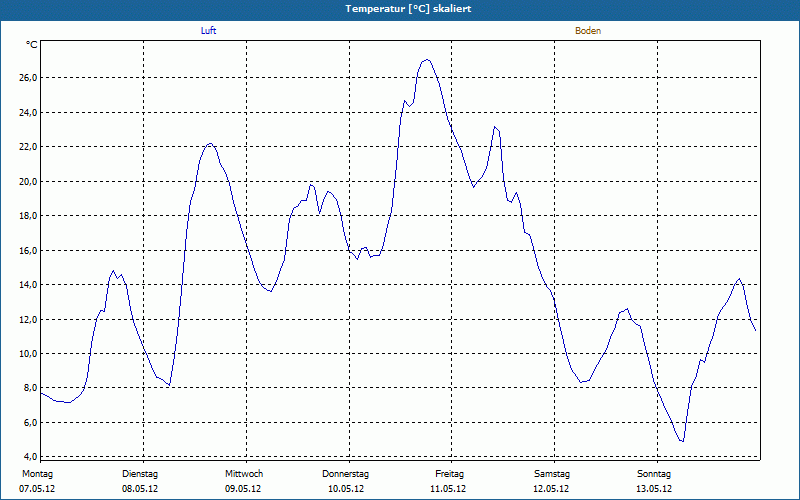
Task: Click the curve peak near 22°C on Dienstag
Action: 210,144
